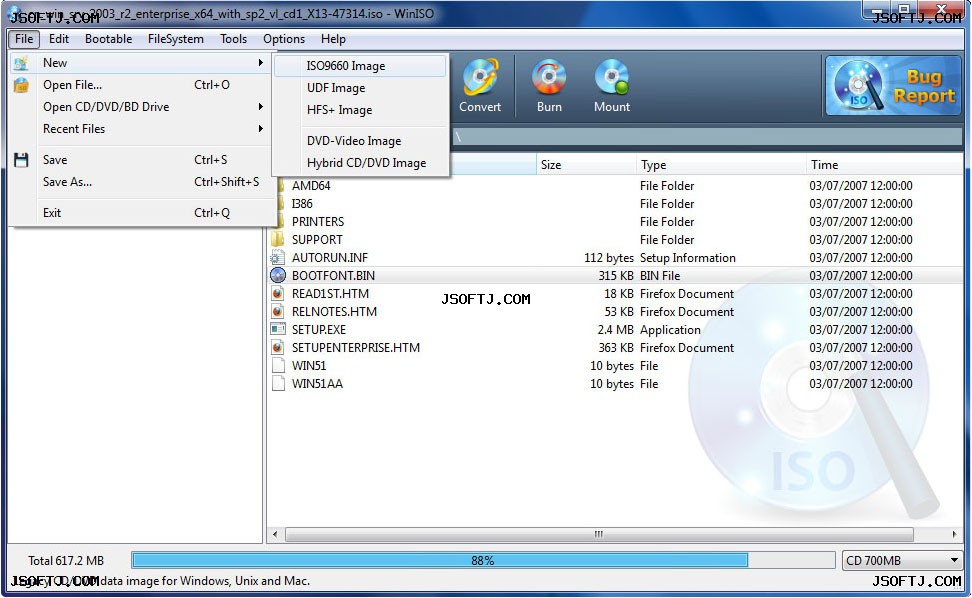
Task: Click the horizontal scrollbar thumb
Action: [598, 534]
